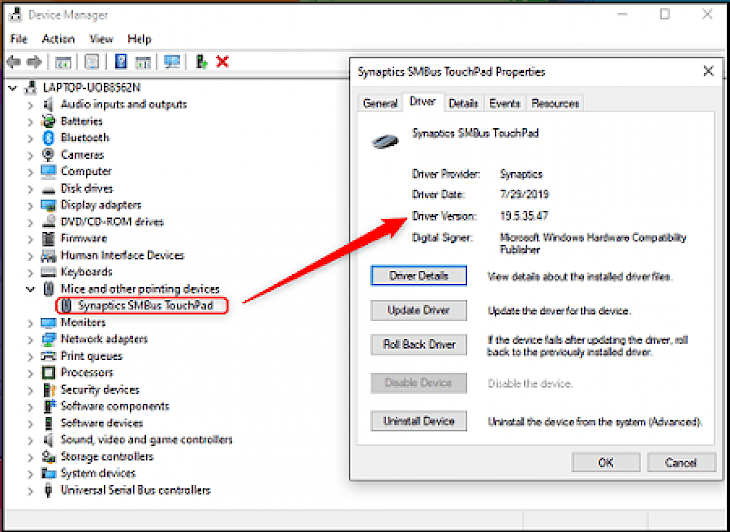Click the Update Driver button
The height and width of the screenshot is (532, 730).
[418, 311]
